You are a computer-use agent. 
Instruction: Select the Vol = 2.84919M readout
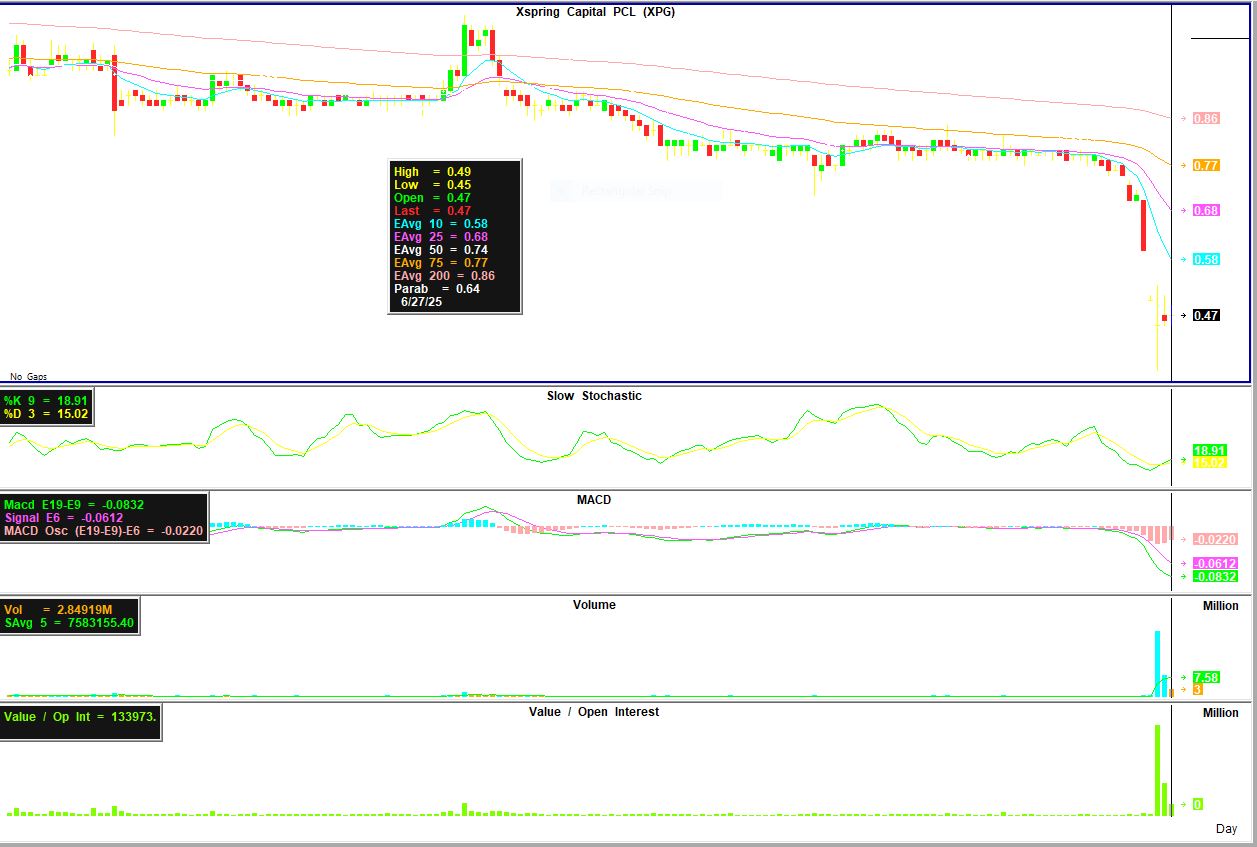(56, 610)
